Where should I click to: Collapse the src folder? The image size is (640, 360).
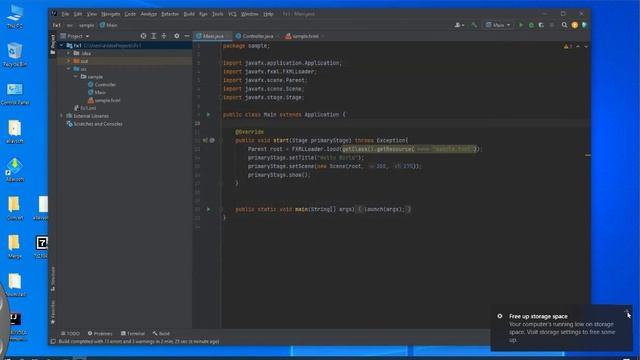(x=69, y=69)
